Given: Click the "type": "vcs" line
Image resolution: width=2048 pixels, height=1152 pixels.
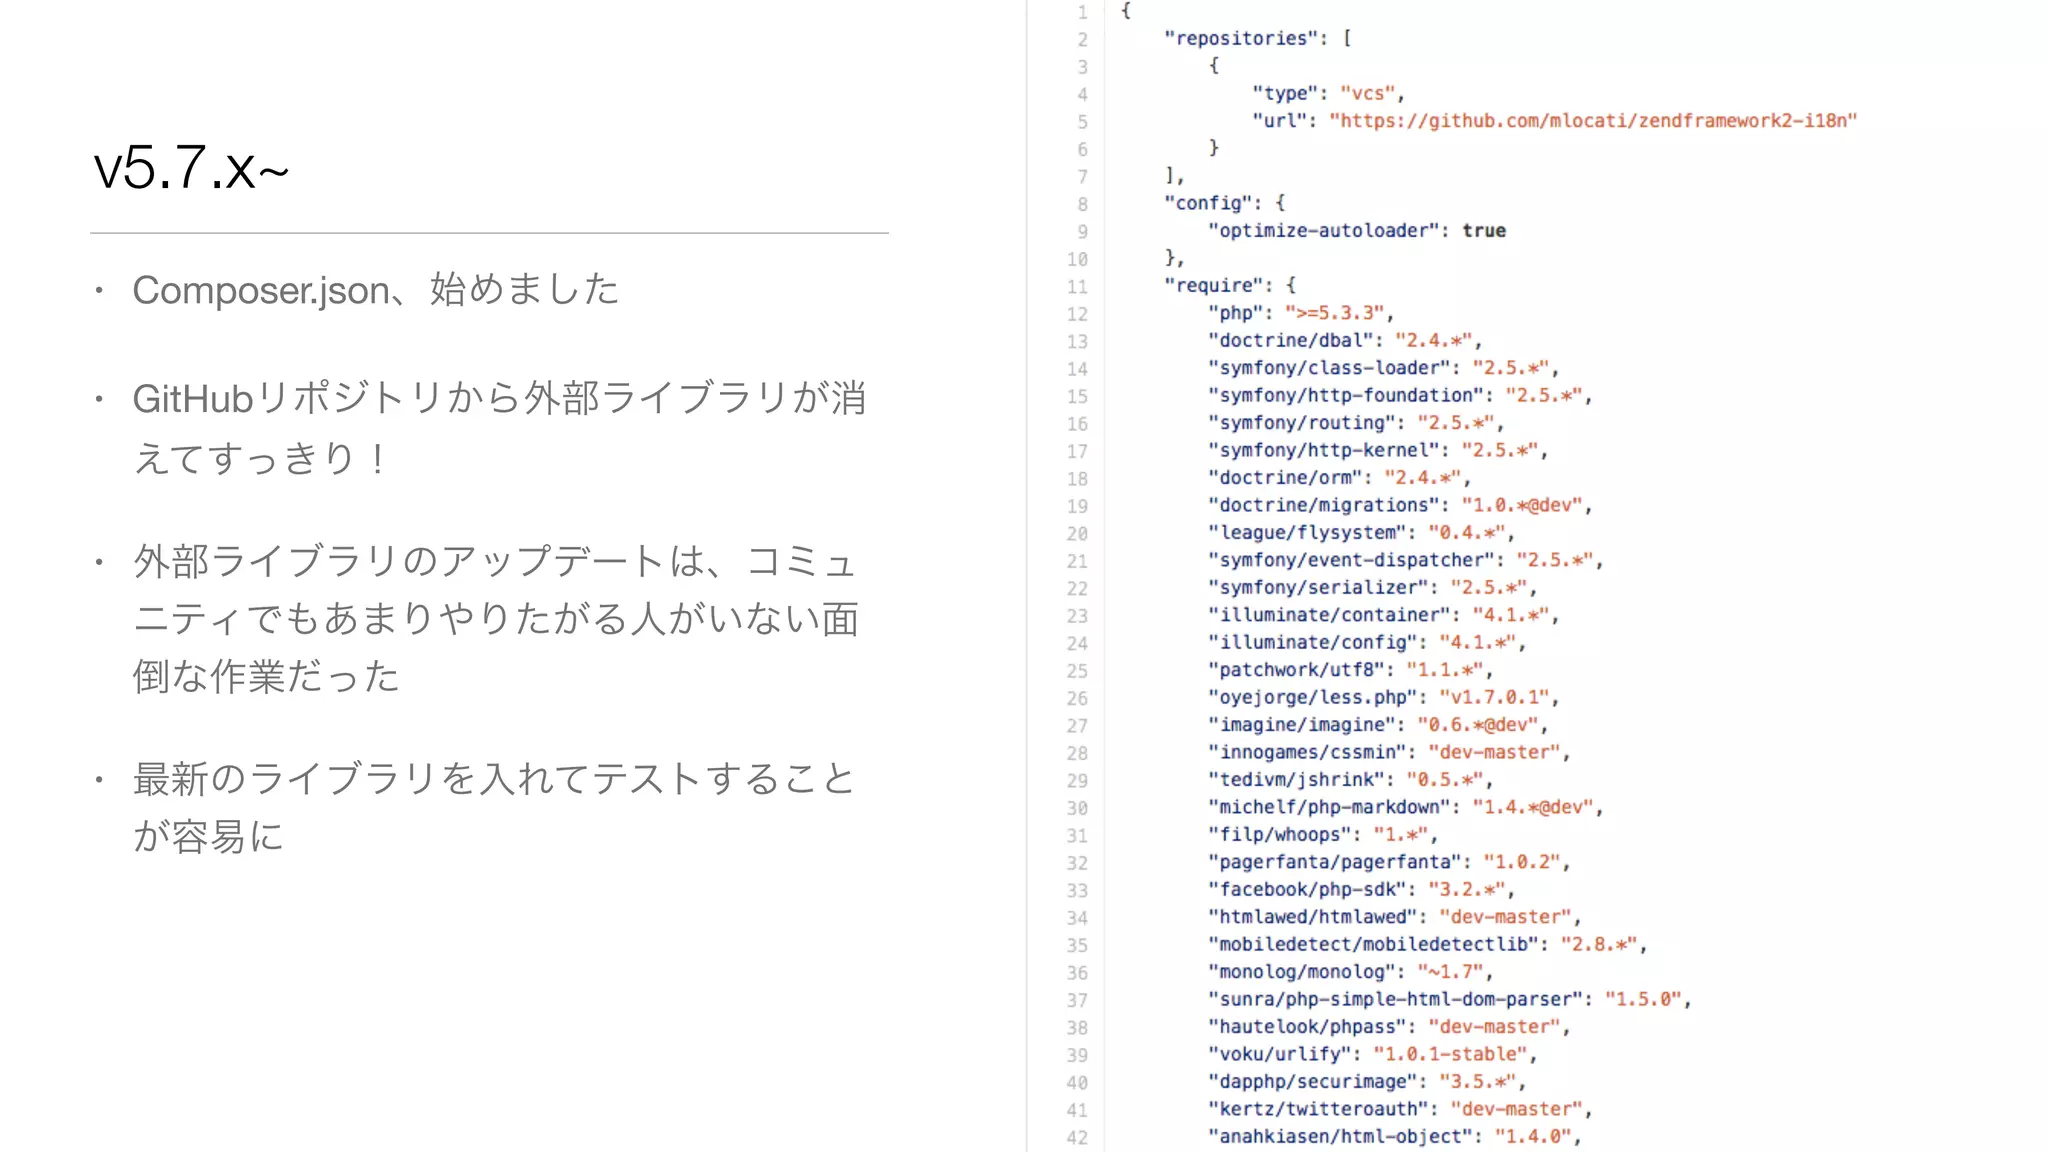Looking at the screenshot, I should pos(1328,93).
